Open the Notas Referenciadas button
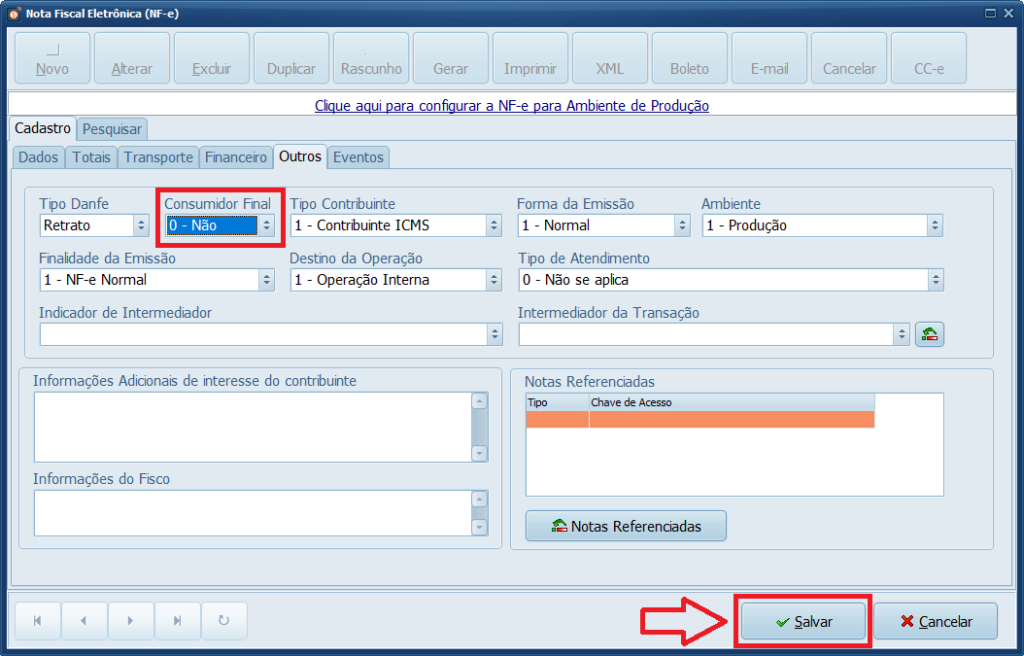This screenshot has width=1024, height=656. (x=625, y=525)
